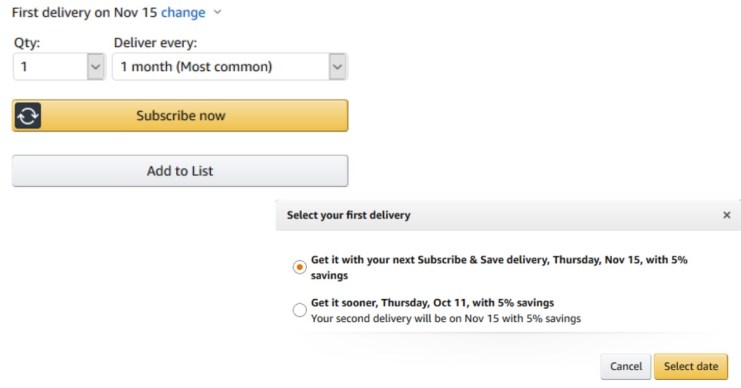Image resolution: width=741 pixels, height=388 pixels.
Task: Click the second delivery Nov 15 note
Action: [x=446, y=319]
